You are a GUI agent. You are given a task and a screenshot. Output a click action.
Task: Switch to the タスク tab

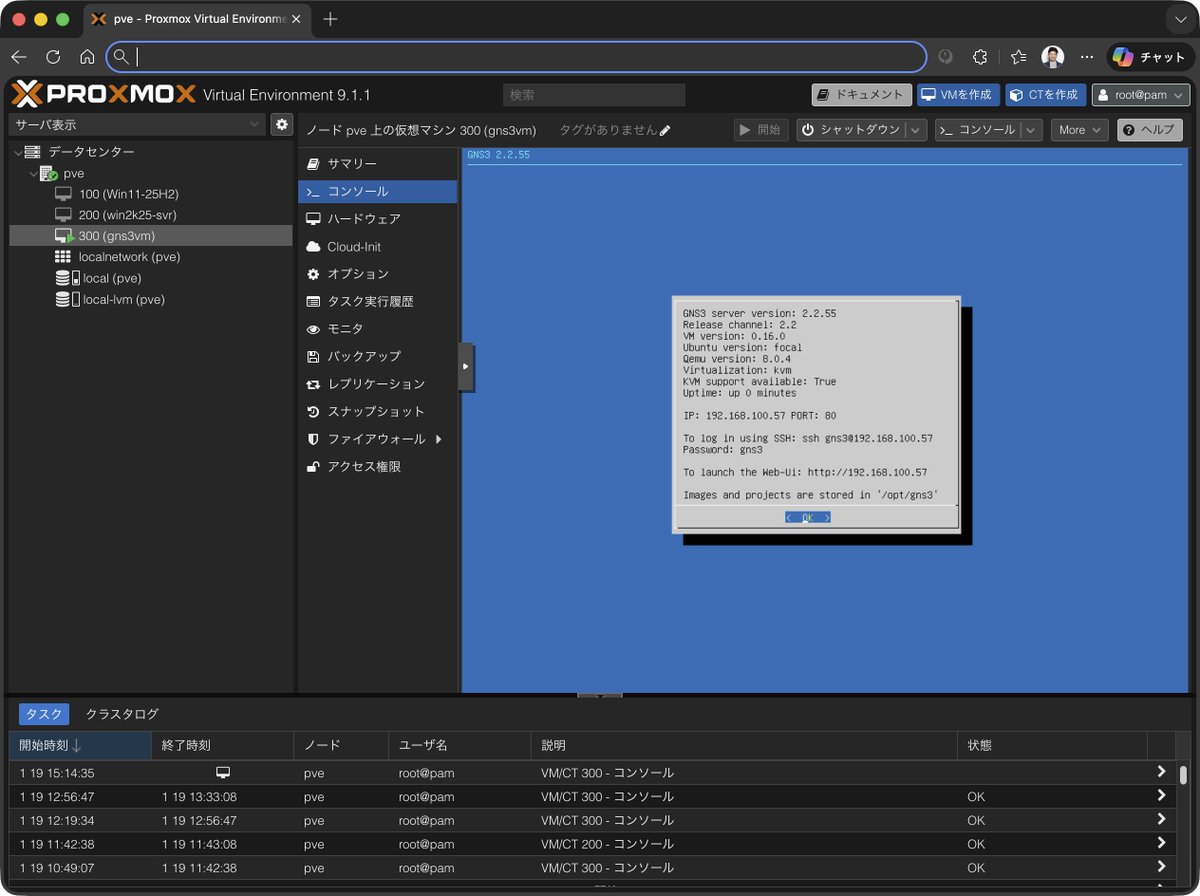click(x=44, y=714)
